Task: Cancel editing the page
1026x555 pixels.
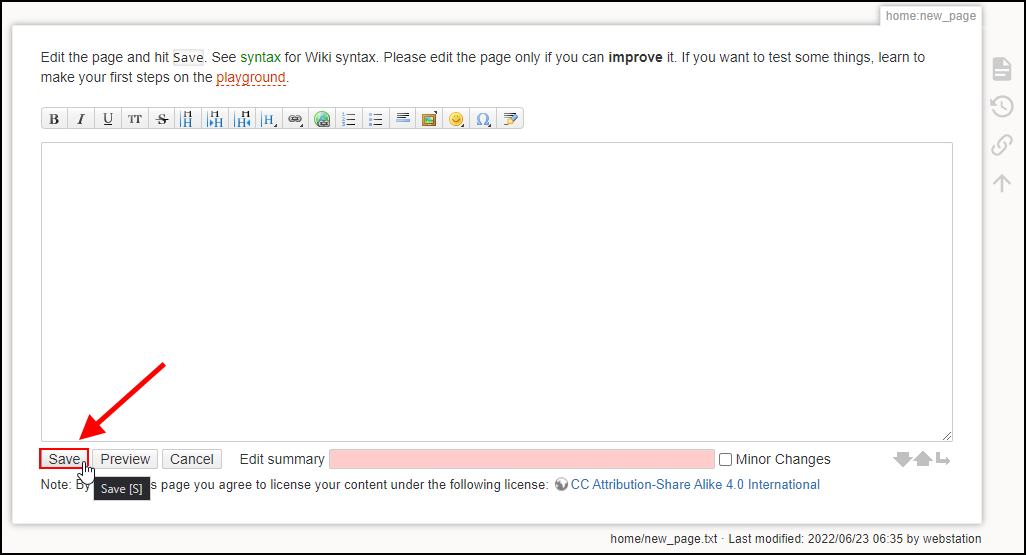Action: coord(192,459)
